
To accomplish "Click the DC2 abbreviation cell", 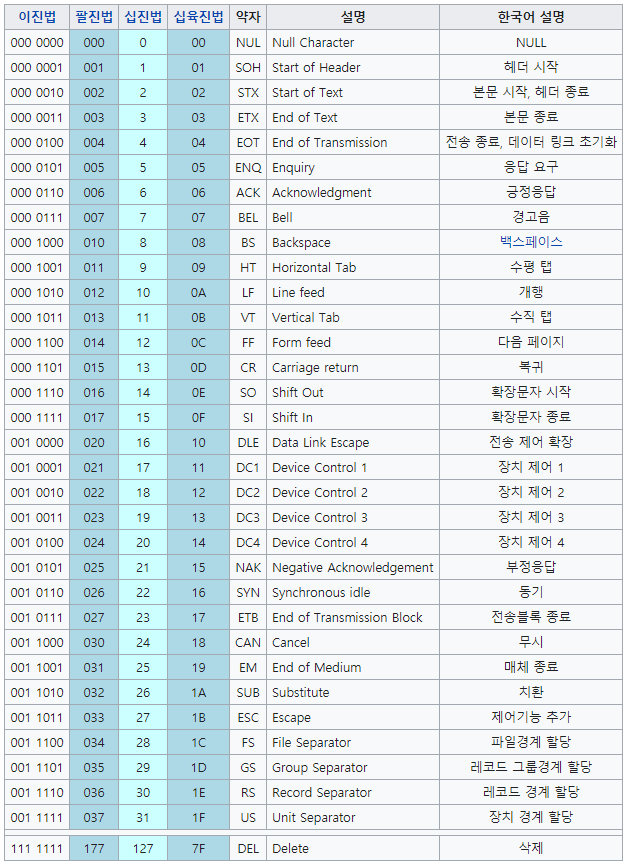I will tap(248, 493).
